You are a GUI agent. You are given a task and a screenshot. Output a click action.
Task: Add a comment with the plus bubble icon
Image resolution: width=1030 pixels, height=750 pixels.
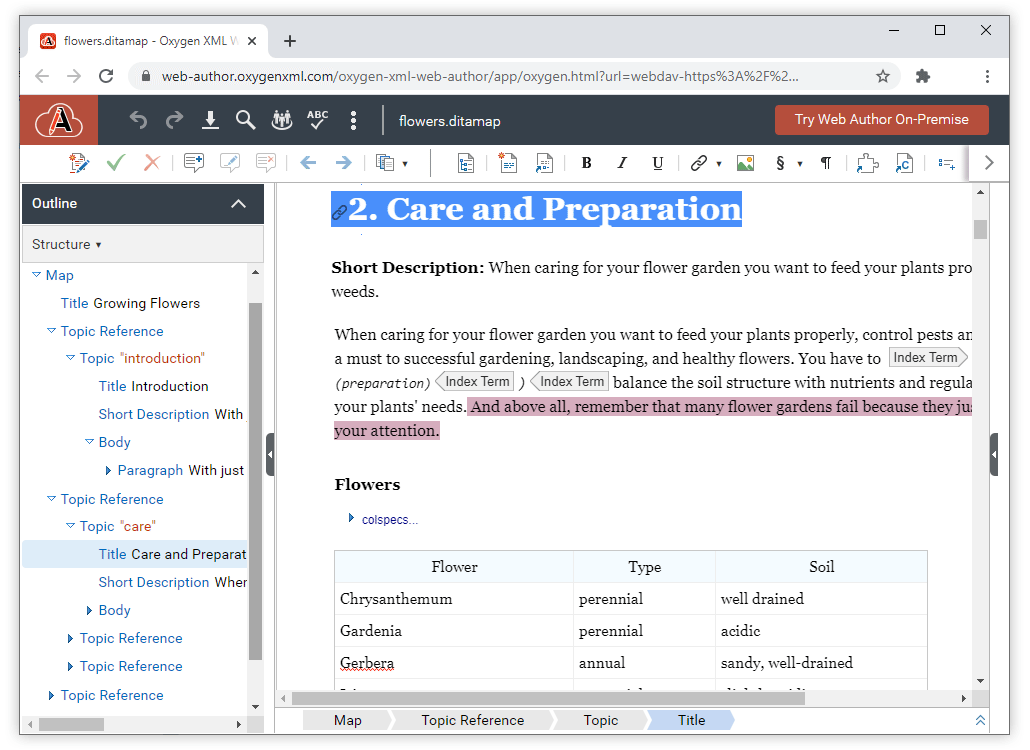[194, 163]
